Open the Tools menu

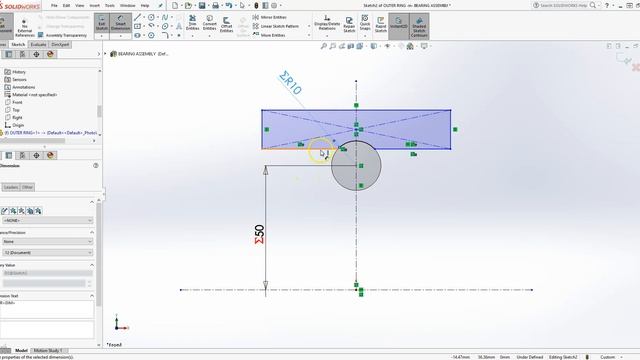pos(110,6)
